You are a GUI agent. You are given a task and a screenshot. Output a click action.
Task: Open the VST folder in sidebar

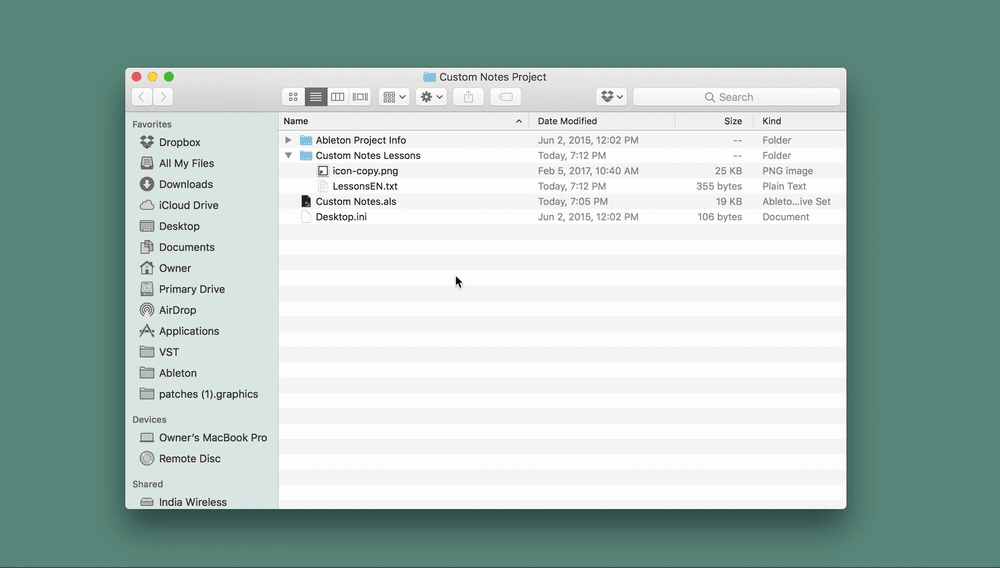[x=168, y=353]
